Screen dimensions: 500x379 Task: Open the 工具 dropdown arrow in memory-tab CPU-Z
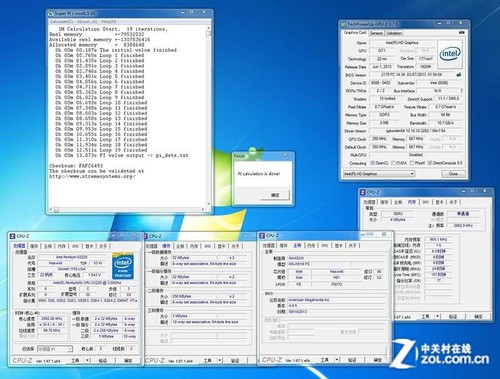tap(437, 316)
